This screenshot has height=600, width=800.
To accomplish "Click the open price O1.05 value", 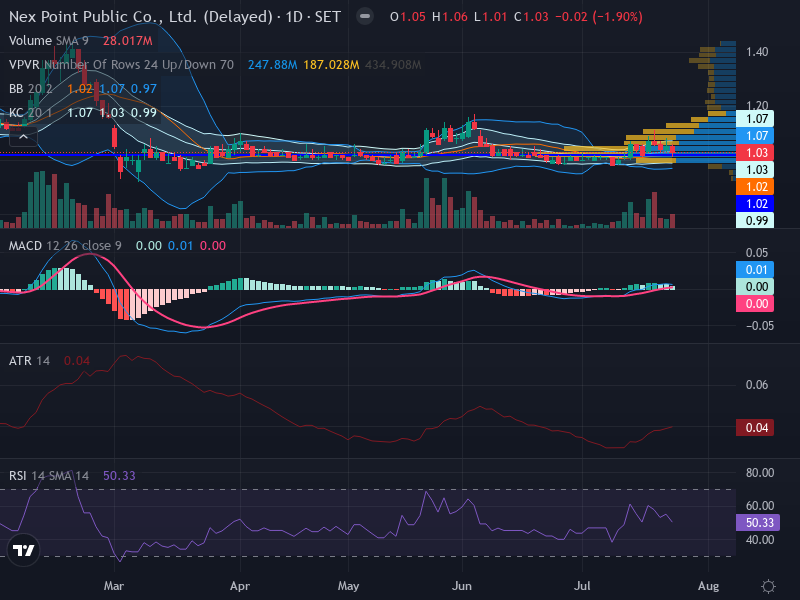I will (x=408, y=17).
